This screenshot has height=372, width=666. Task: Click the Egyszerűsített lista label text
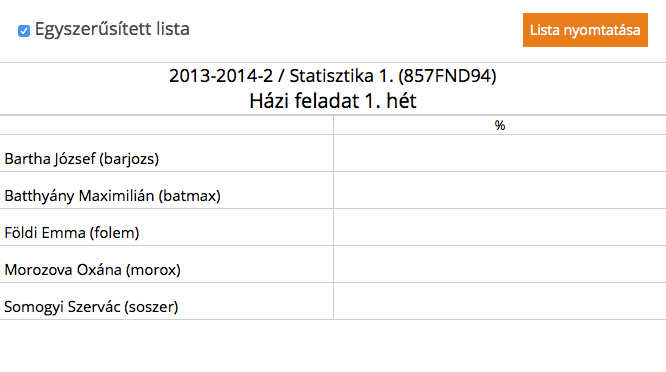112,29
